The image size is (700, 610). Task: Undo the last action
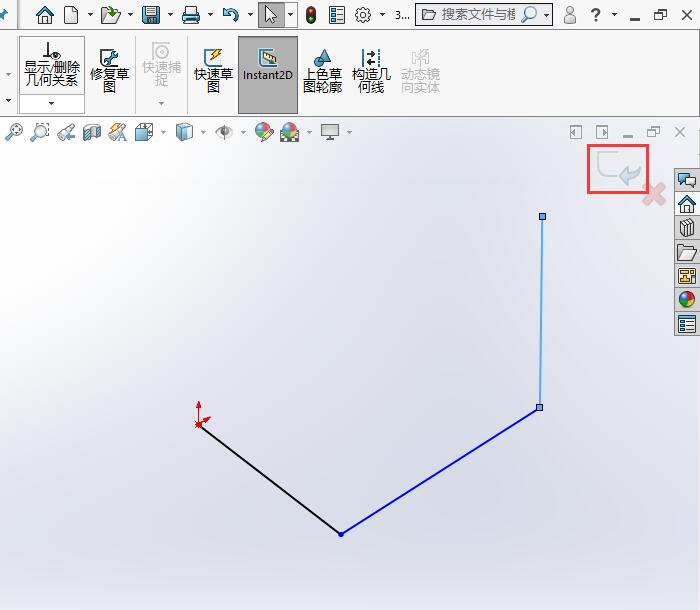[x=231, y=15]
